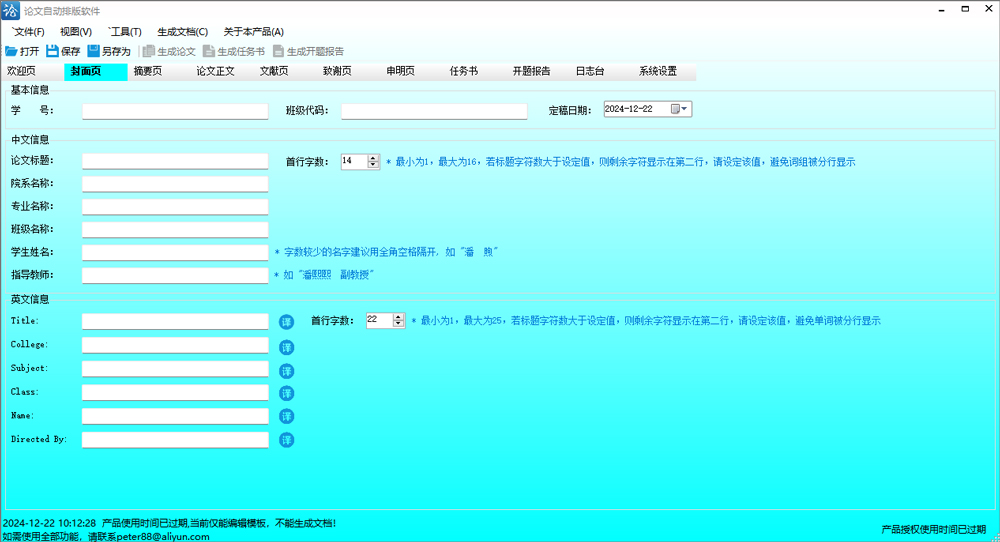Click the 生成开题报告 toolbar icon
Viewport: 1000px width, 542px height.
point(278,51)
